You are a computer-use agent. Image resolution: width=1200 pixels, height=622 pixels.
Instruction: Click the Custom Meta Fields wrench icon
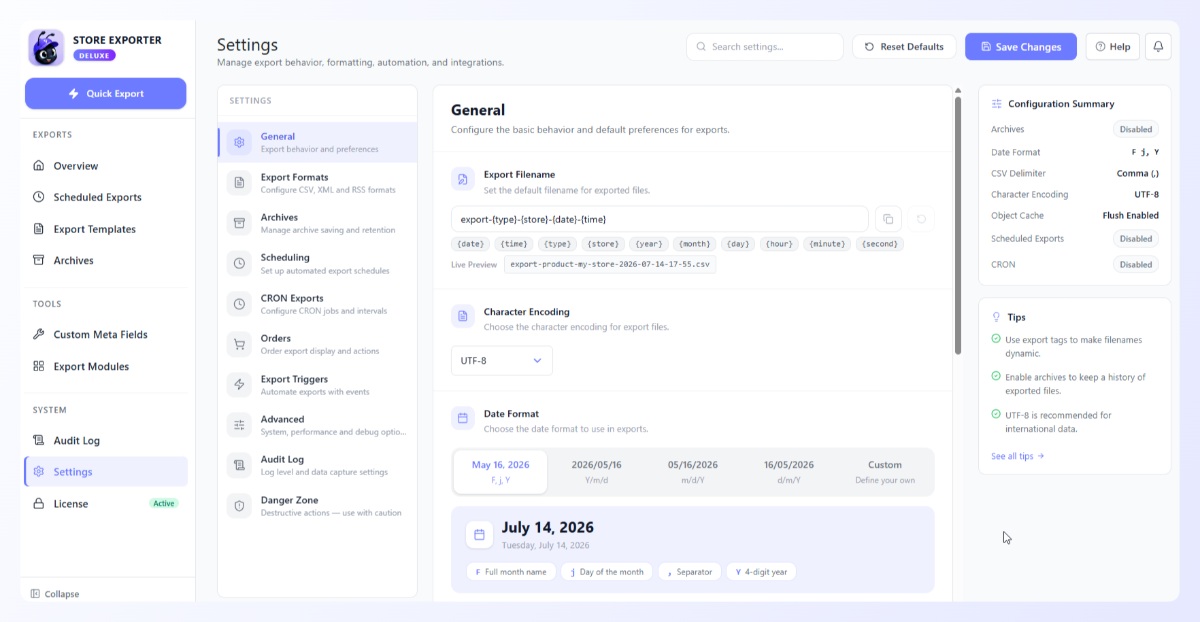click(x=39, y=335)
